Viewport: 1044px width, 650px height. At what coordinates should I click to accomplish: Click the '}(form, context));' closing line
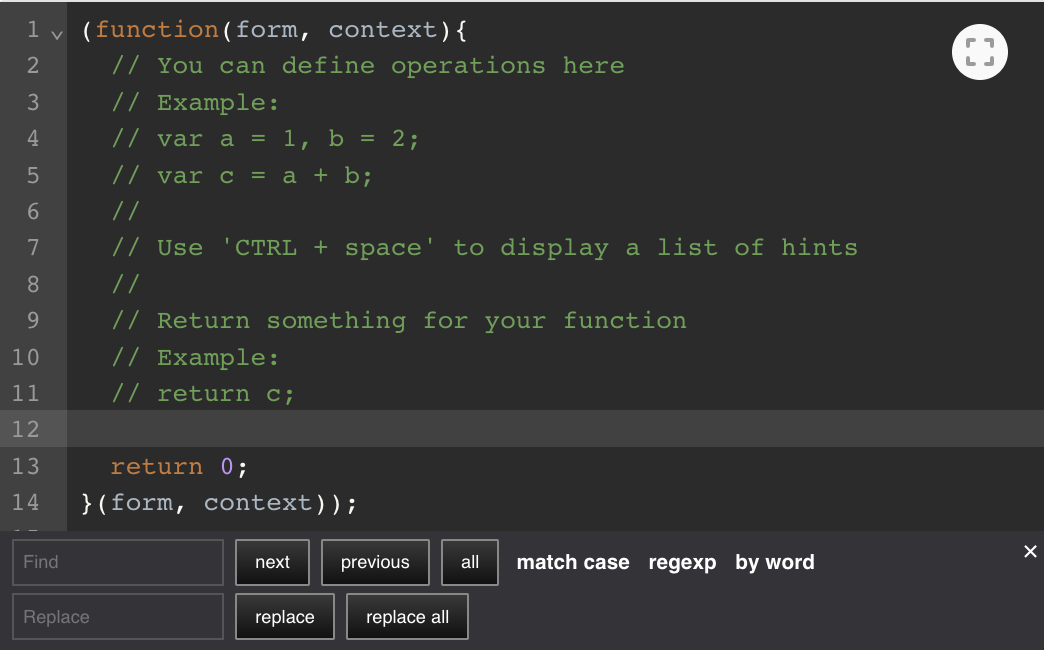pyautogui.click(x=219, y=503)
